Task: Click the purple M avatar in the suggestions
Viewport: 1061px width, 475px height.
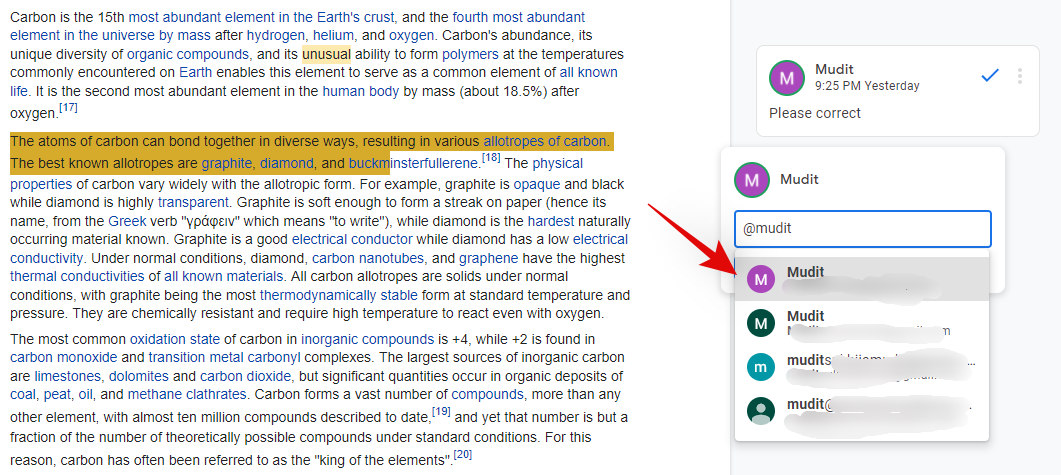Action: click(761, 280)
